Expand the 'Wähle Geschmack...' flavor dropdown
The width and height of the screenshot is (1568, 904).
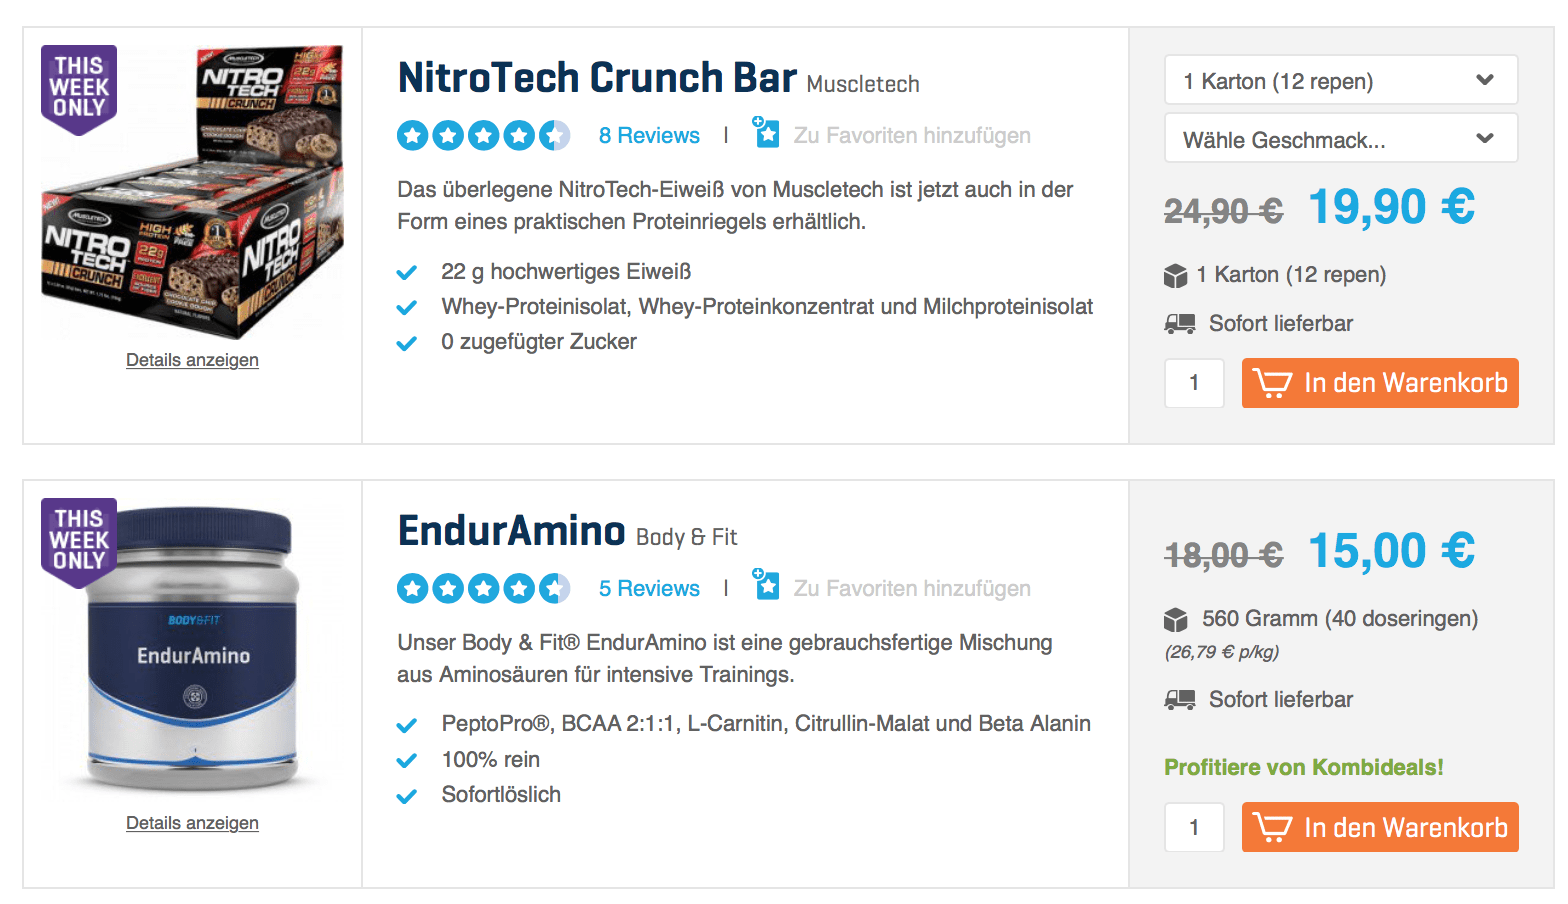pos(1340,139)
